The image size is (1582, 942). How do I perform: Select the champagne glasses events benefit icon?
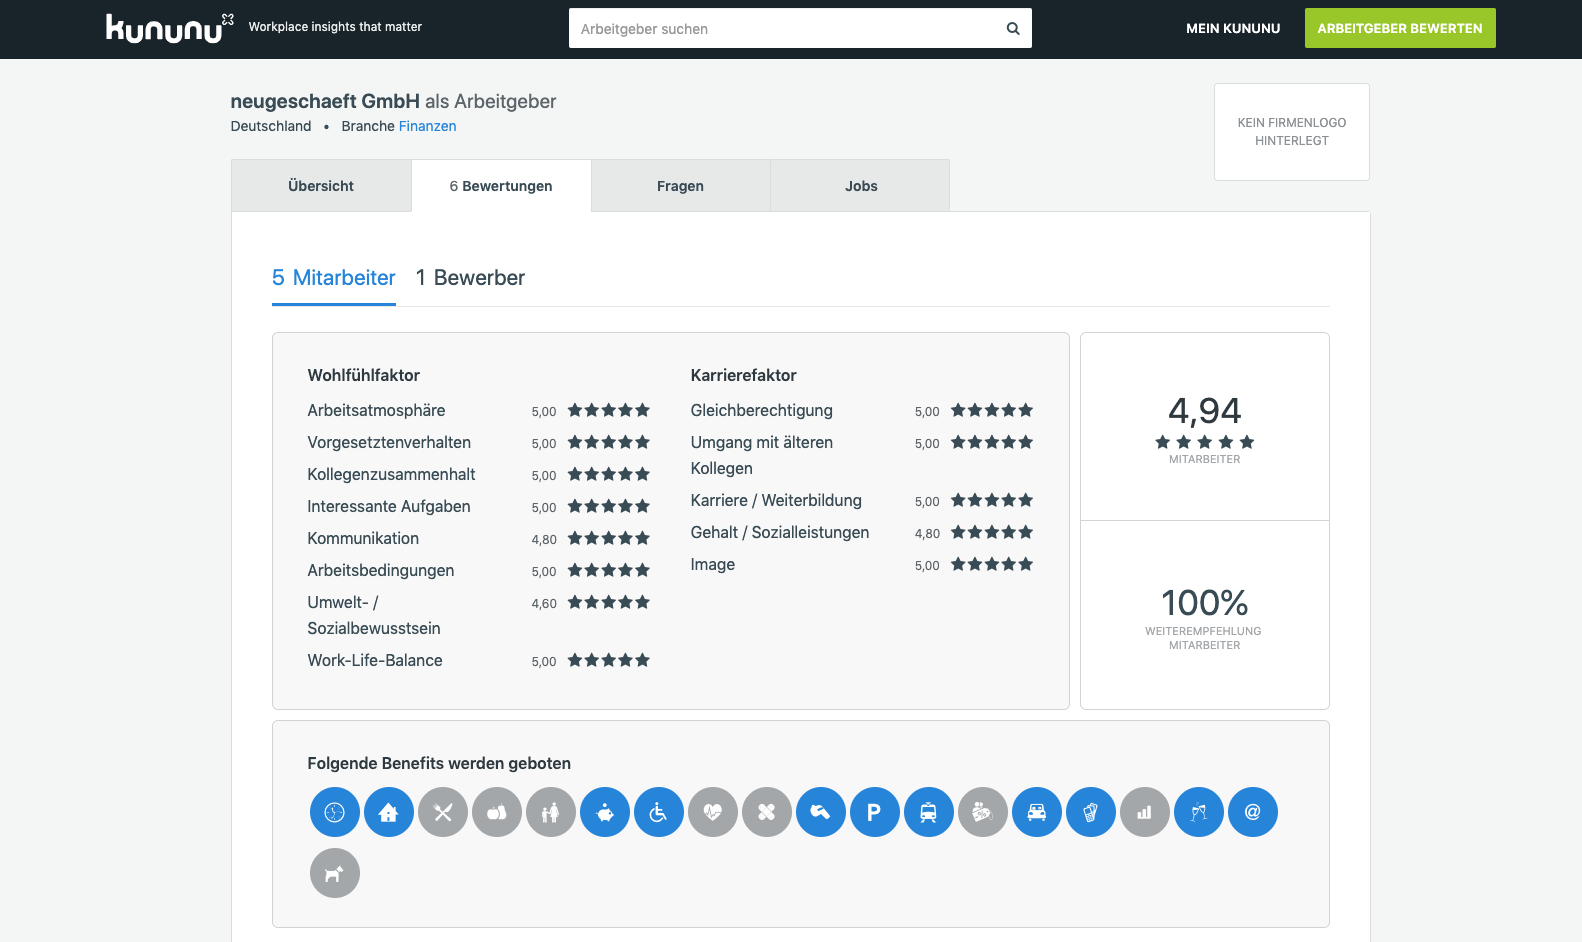click(1199, 812)
